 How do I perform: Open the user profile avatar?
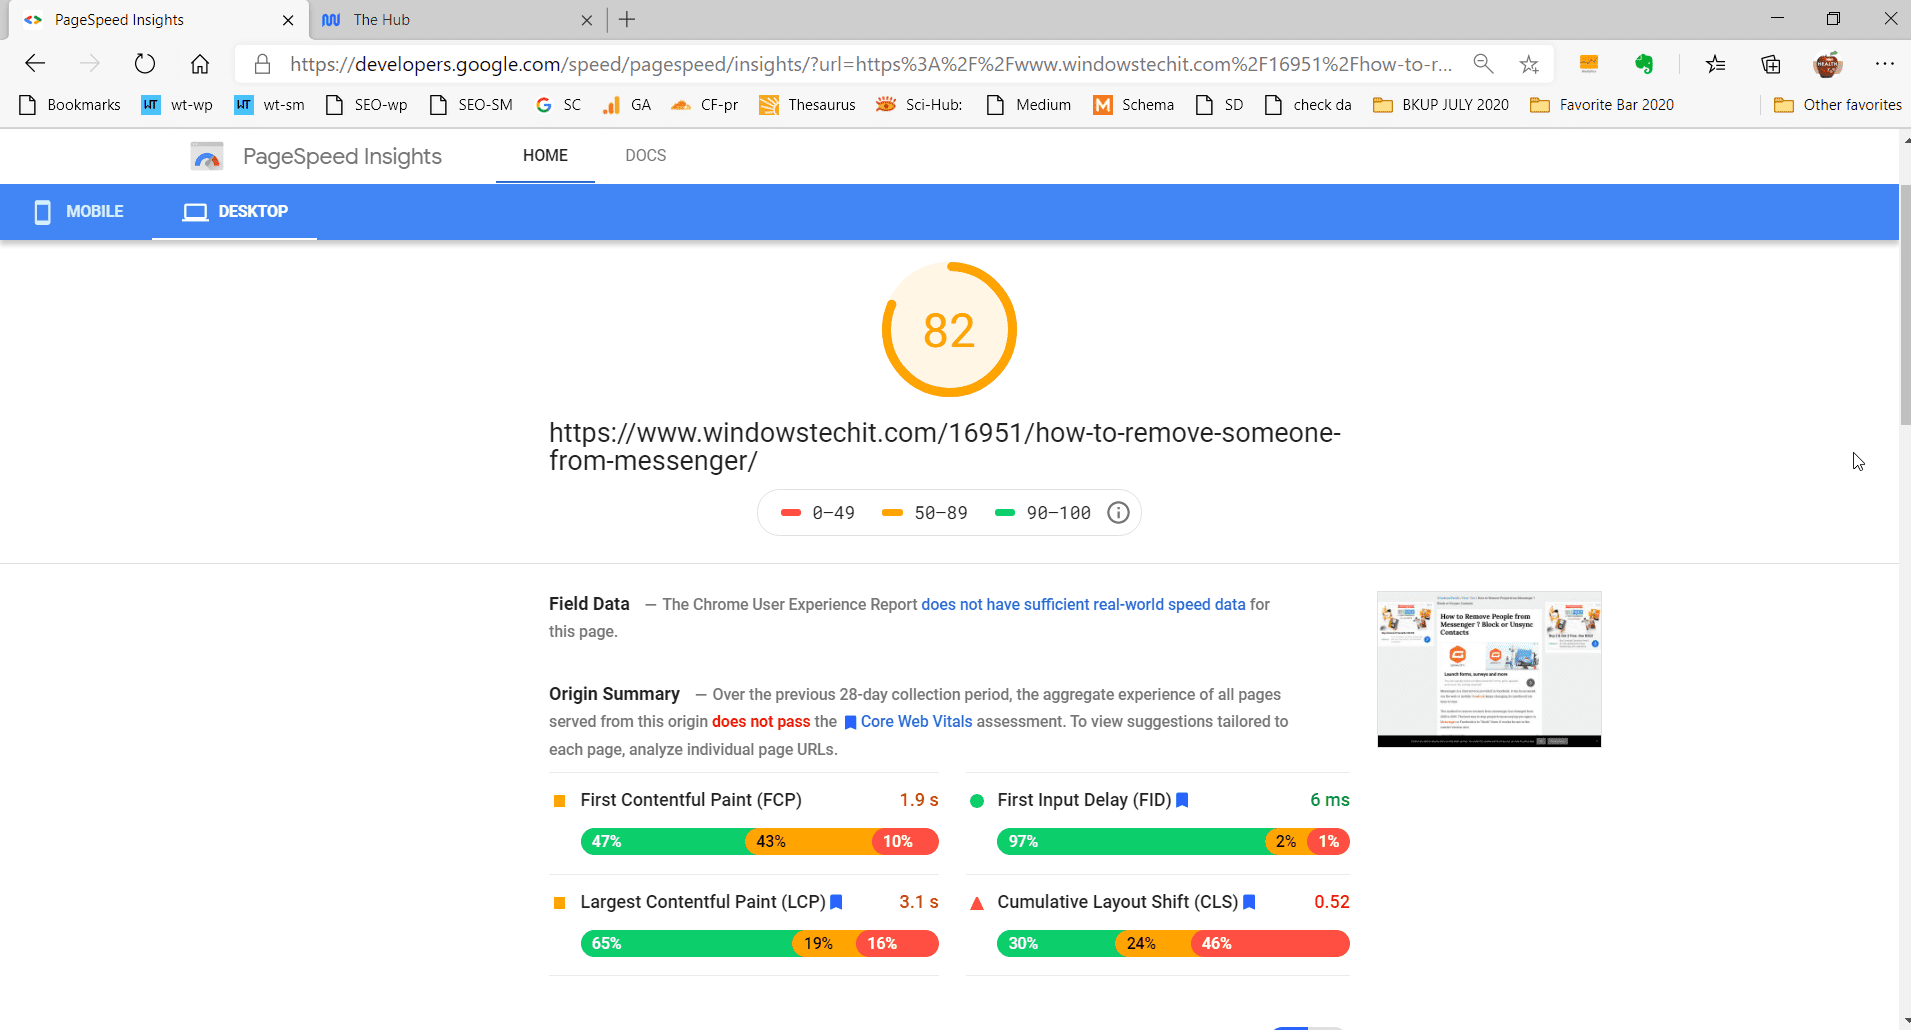pos(1828,64)
